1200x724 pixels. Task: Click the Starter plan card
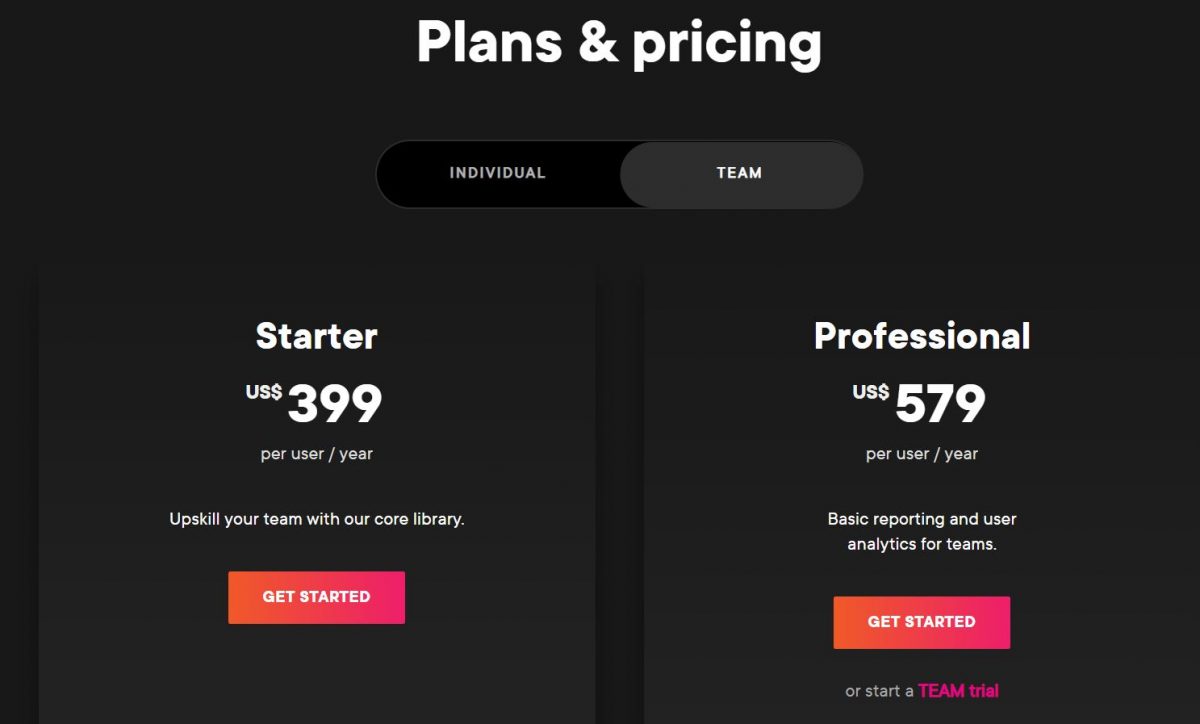(x=316, y=480)
